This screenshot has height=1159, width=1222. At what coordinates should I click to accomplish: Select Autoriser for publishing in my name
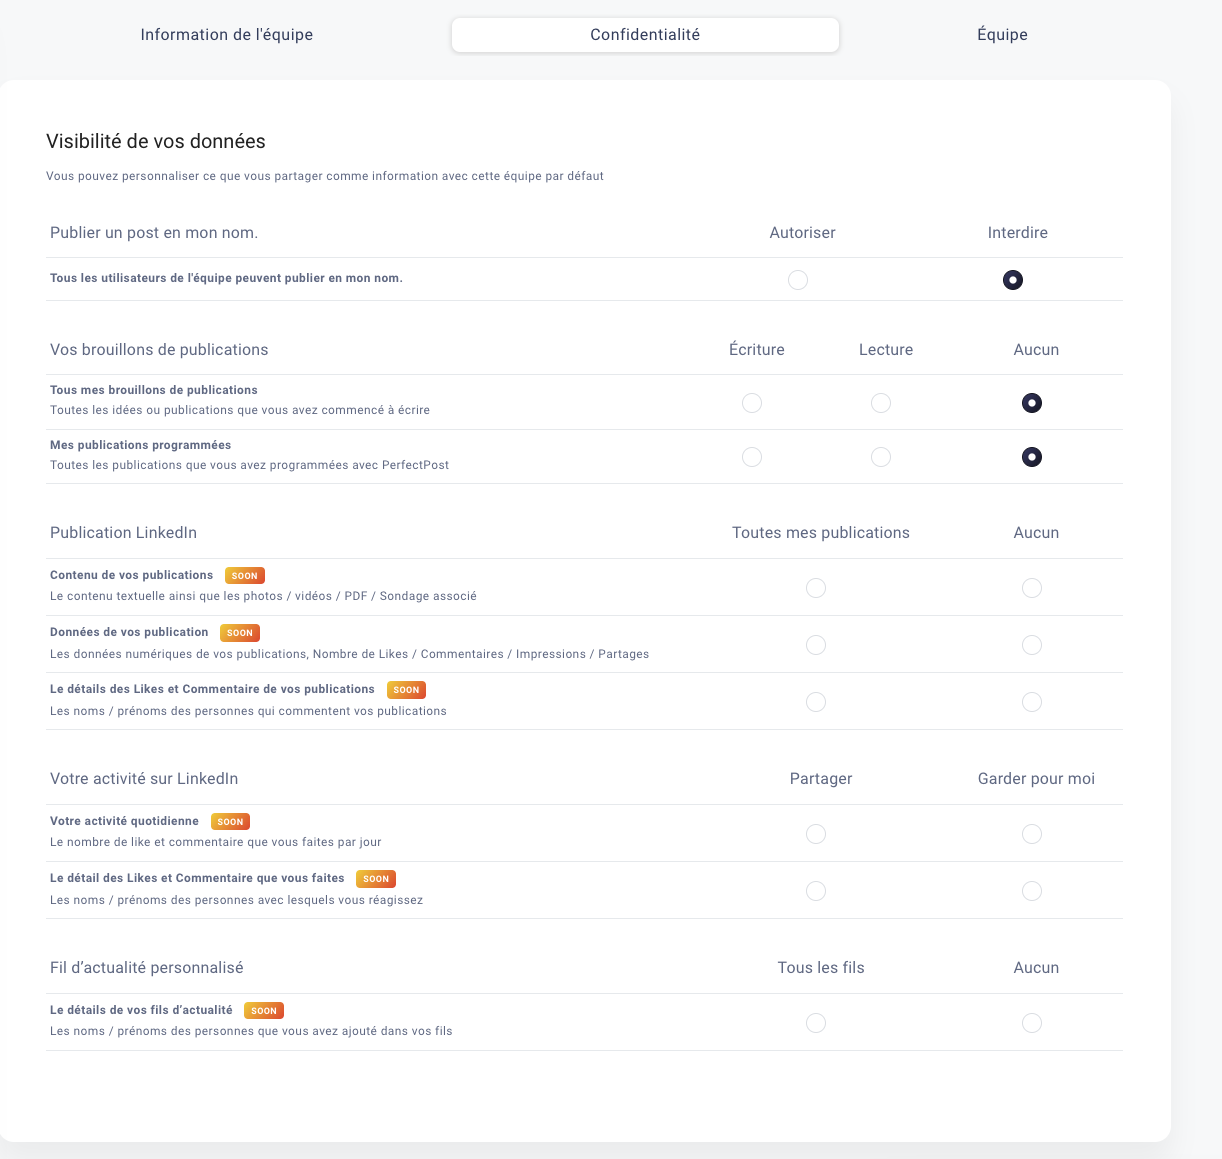(x=797, y=280)
